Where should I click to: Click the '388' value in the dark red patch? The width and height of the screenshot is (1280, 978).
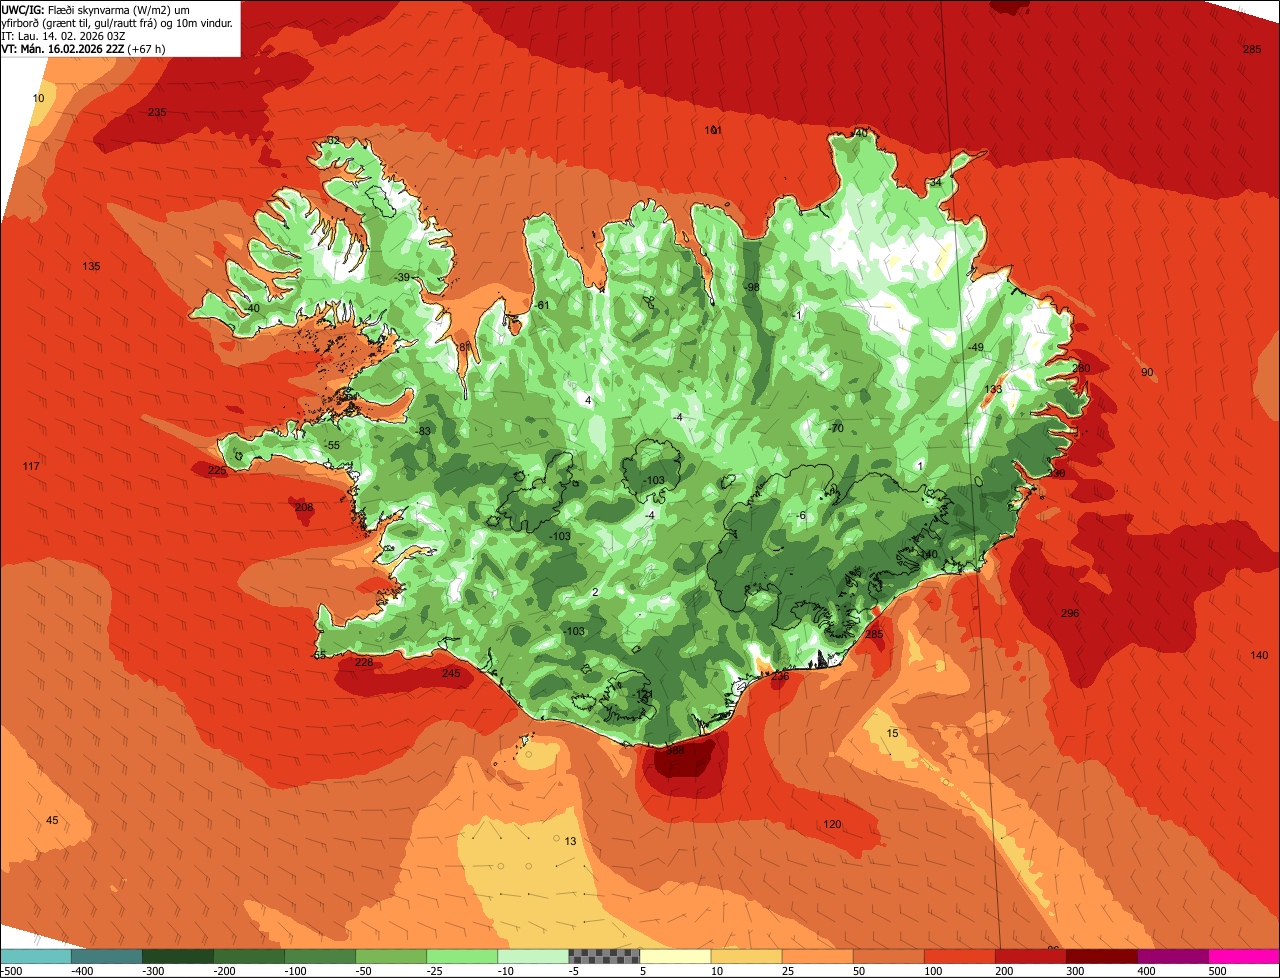[x=676, y=750]
